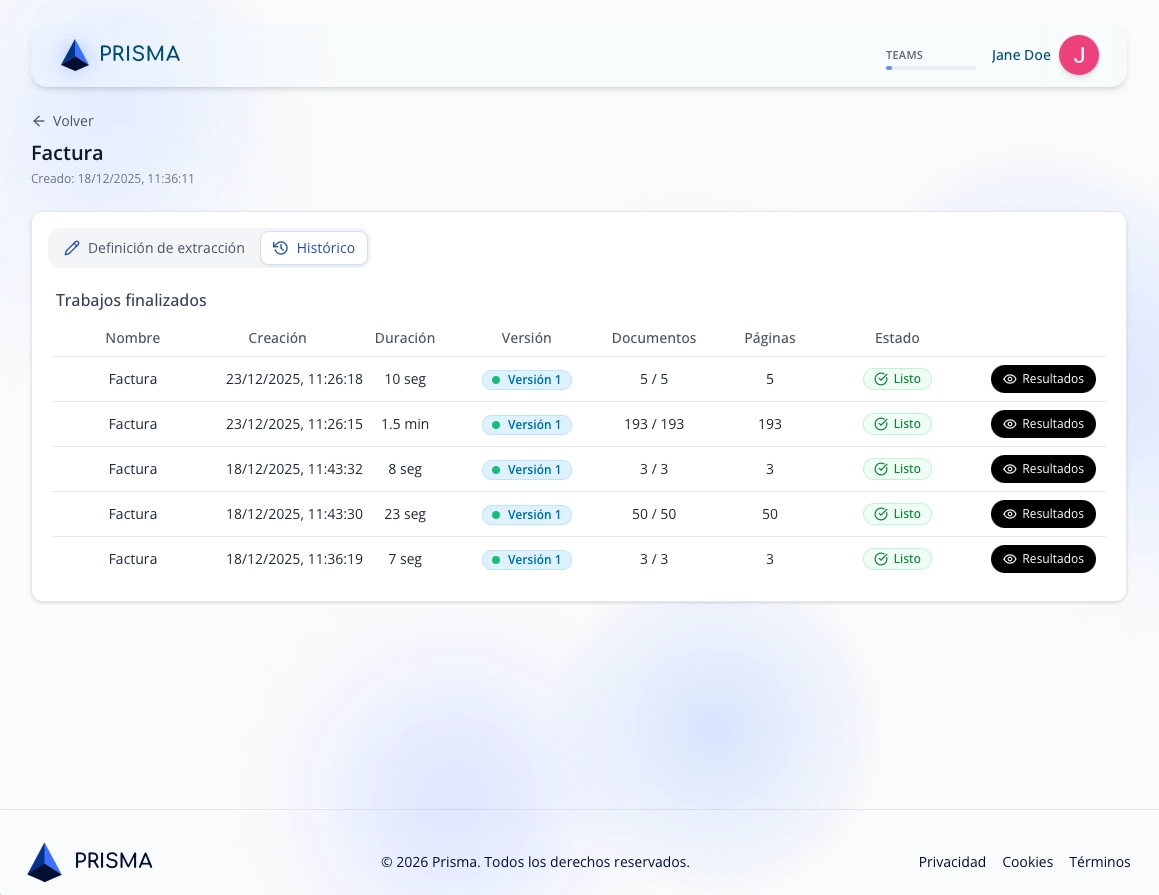View Resultados for the 11:26:15 job
This screenshot has width=1159, height=895.
(x=1043, y=424)
